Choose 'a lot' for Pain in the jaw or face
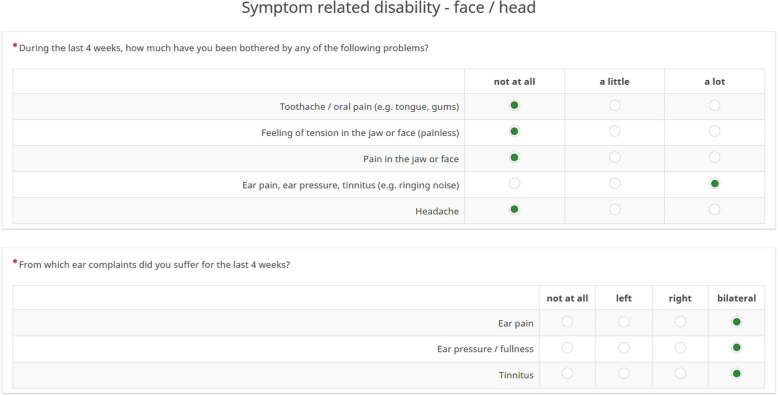778x396 pixels. coord(714,157)
